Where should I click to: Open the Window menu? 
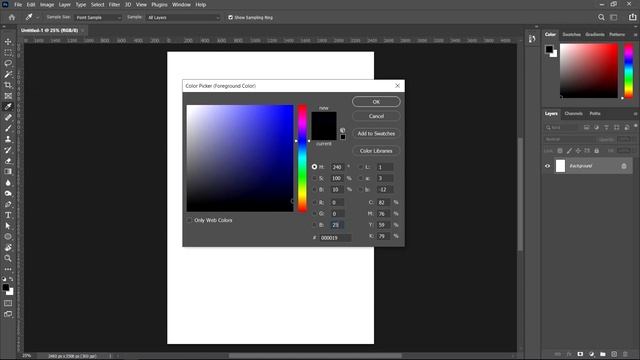pos(181,4)
